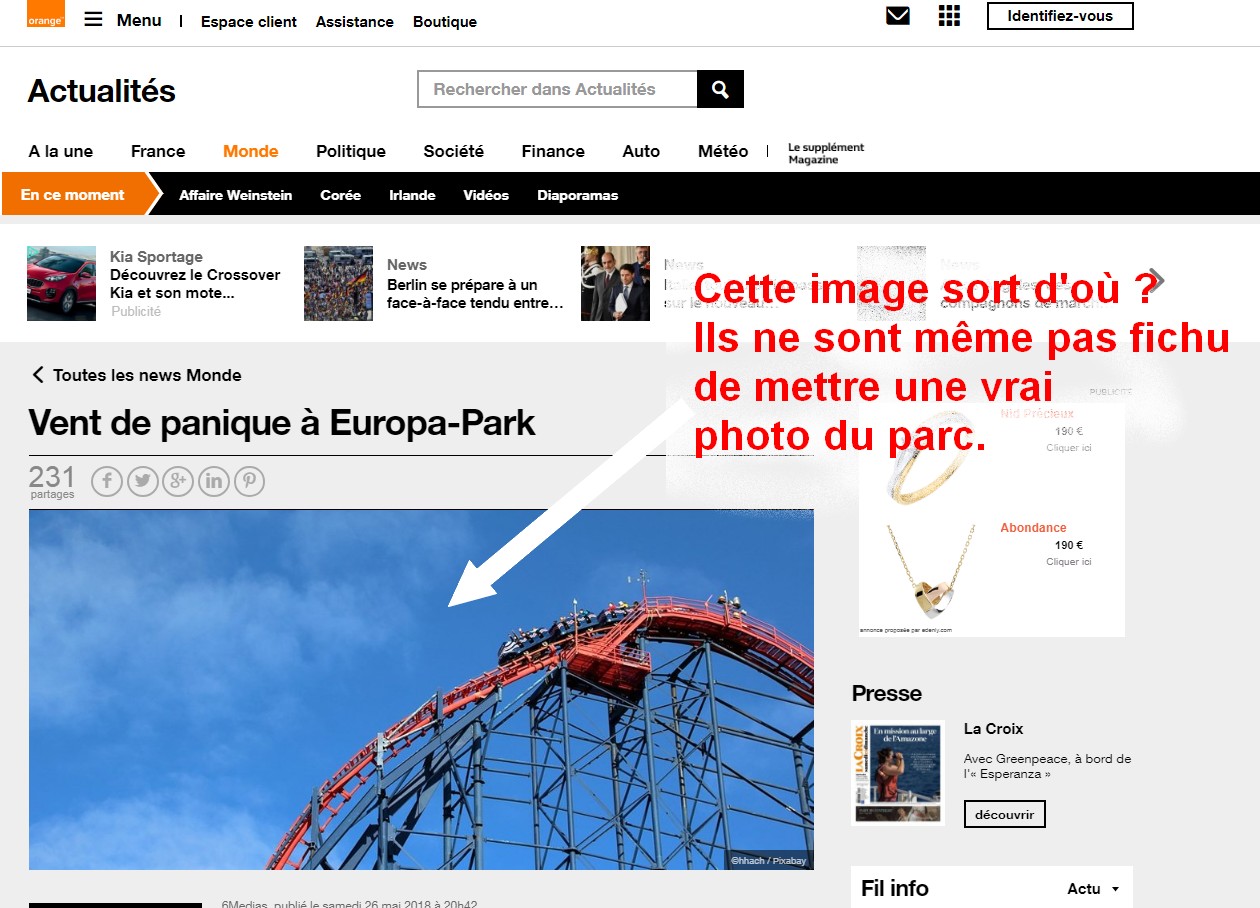Click the Avec Greenpeace description text
The width and height of the screenshot is (1260, 908).
pos(1048,766)
